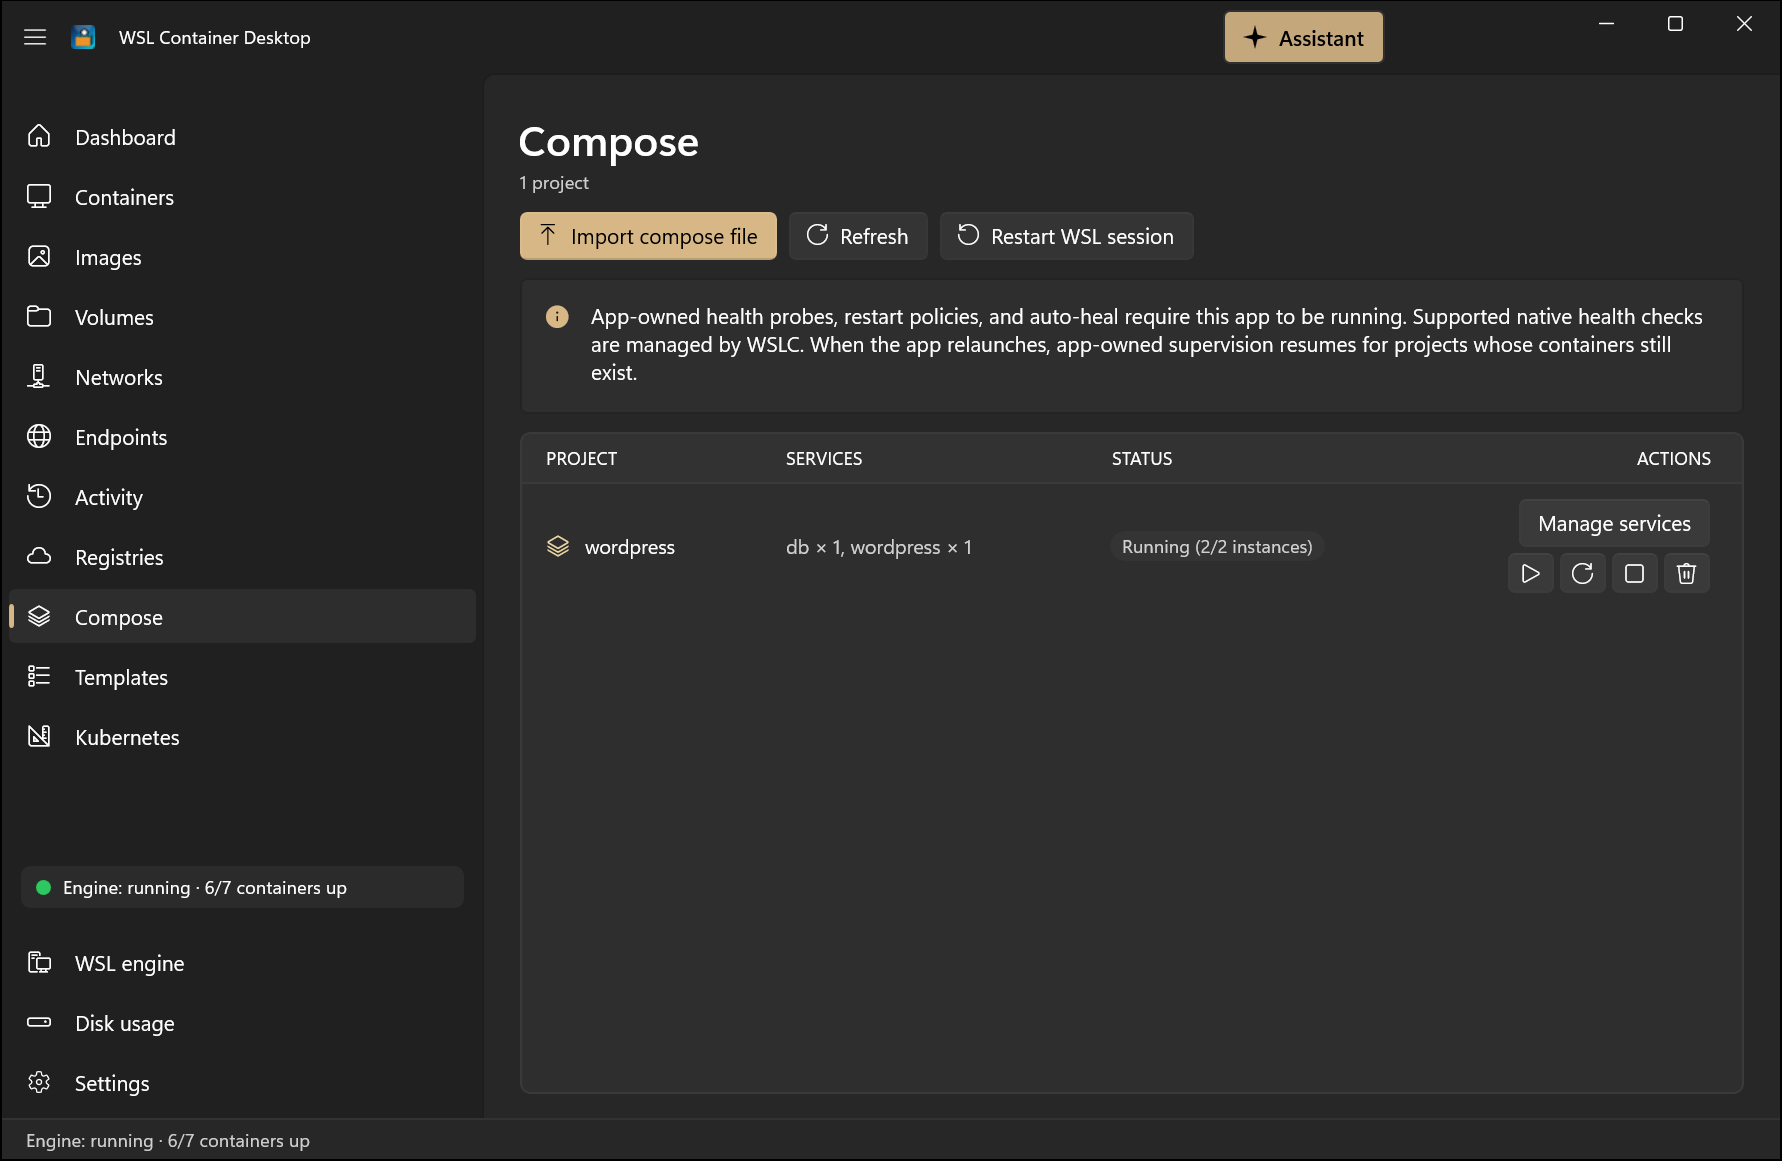Click Restart WSL session

coord(1066,236)
